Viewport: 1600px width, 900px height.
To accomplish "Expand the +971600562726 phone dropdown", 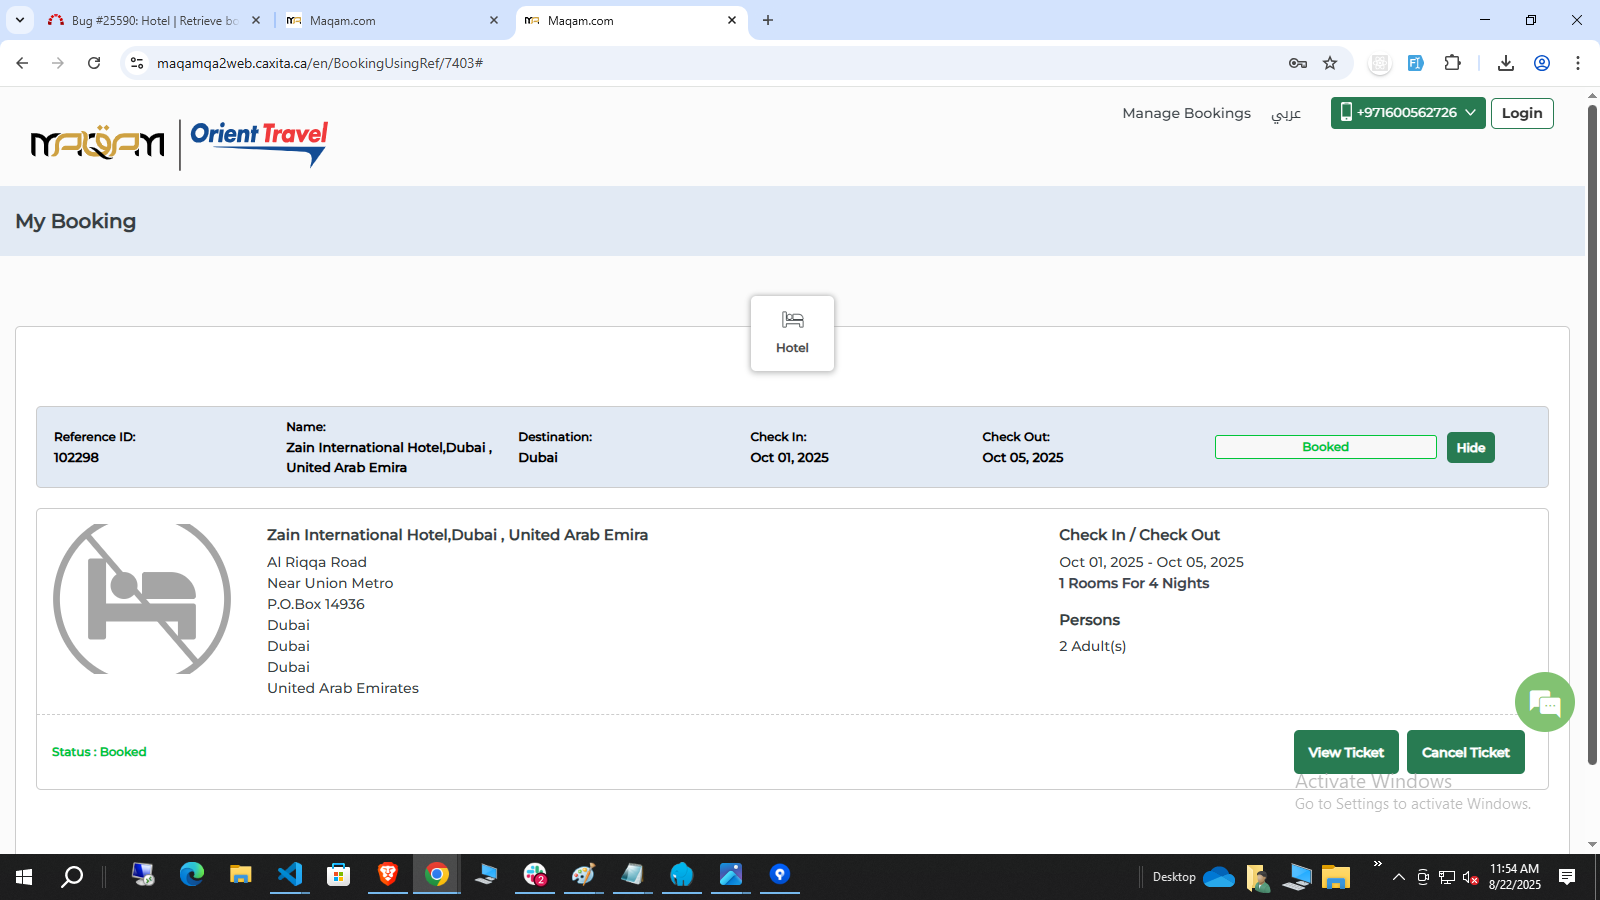I will [x=1407, y=113].
